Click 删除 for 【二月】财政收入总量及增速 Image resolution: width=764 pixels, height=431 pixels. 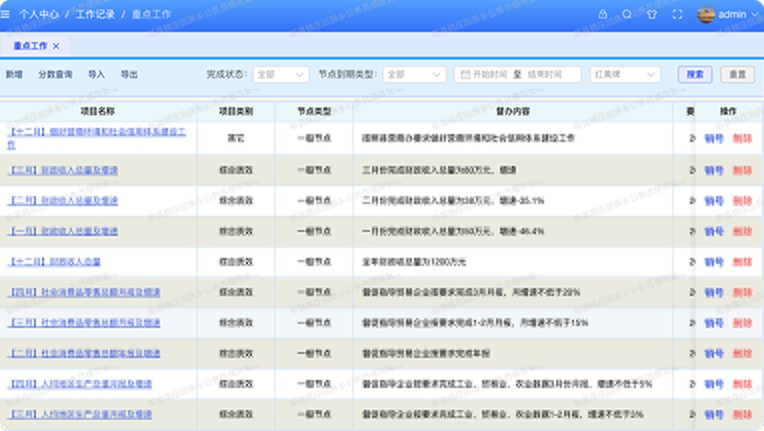tap(743, 201)
